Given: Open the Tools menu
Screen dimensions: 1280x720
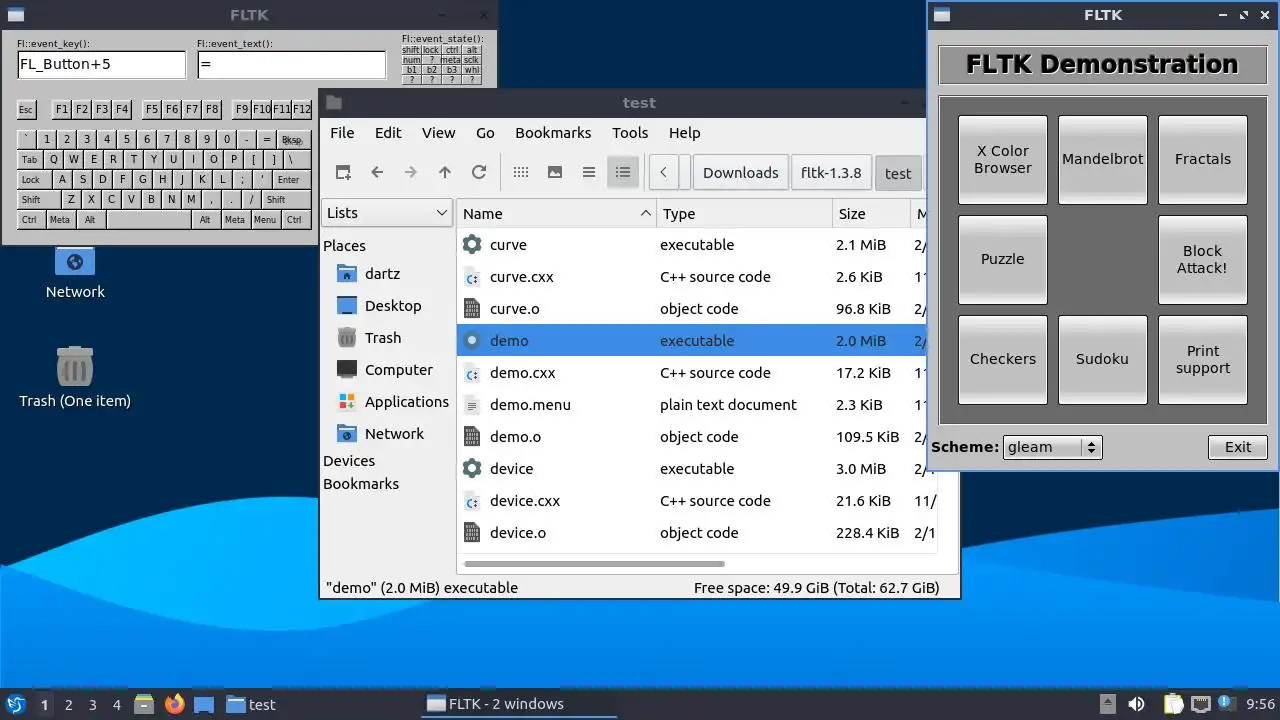Looking at the screenshot, I should [x=630, y=133].
